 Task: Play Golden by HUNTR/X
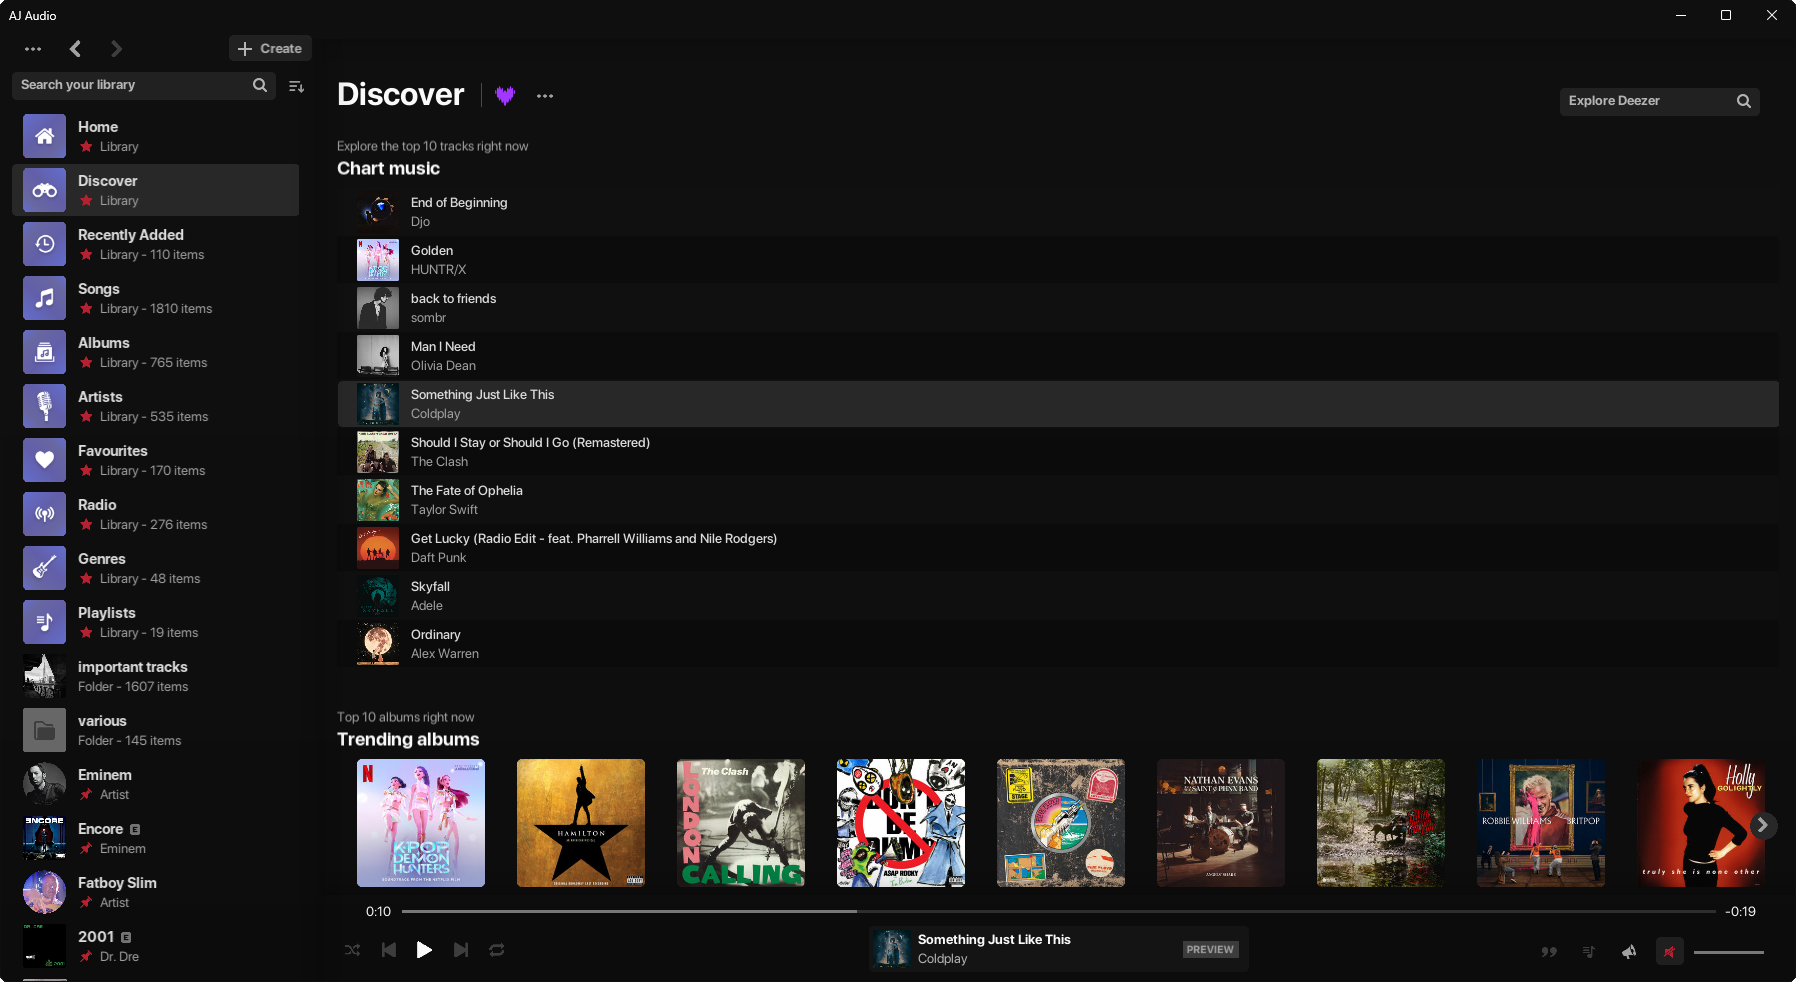[1058, 260]
